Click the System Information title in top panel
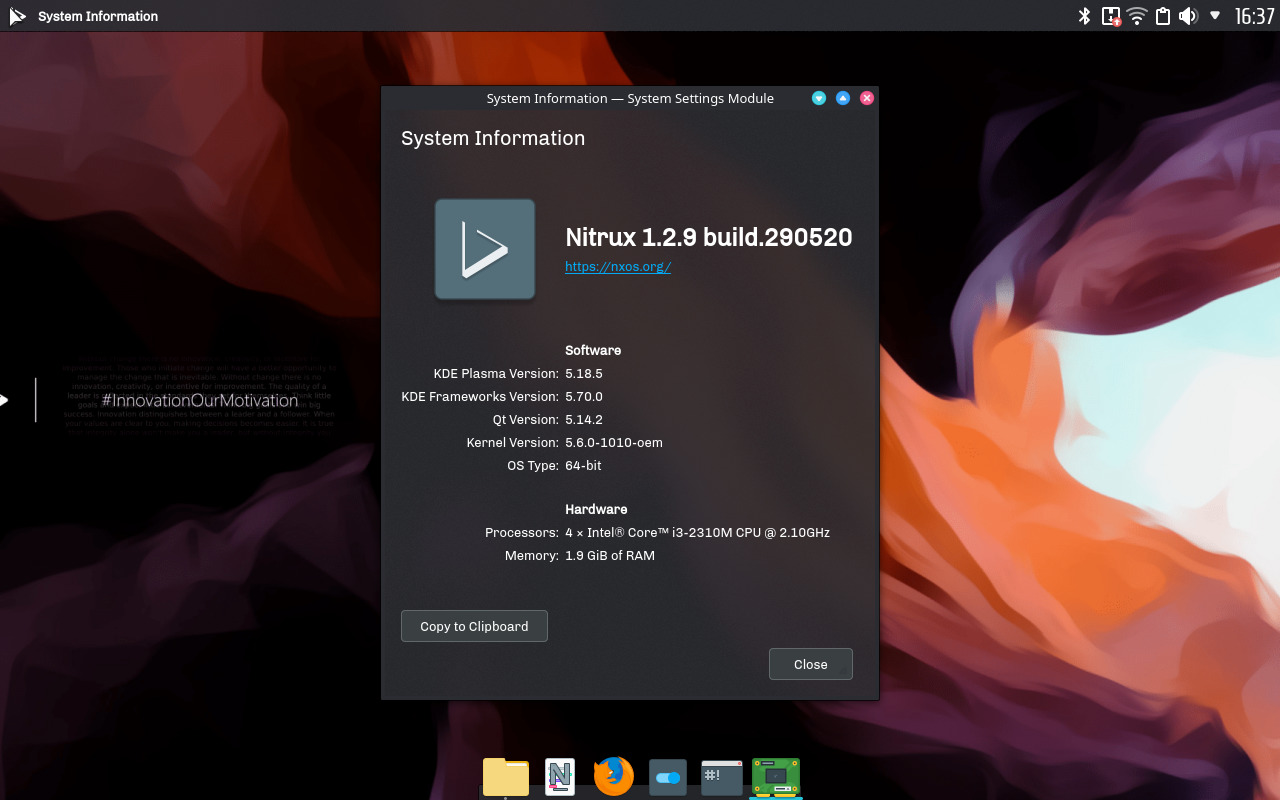 tap(98, 16)
